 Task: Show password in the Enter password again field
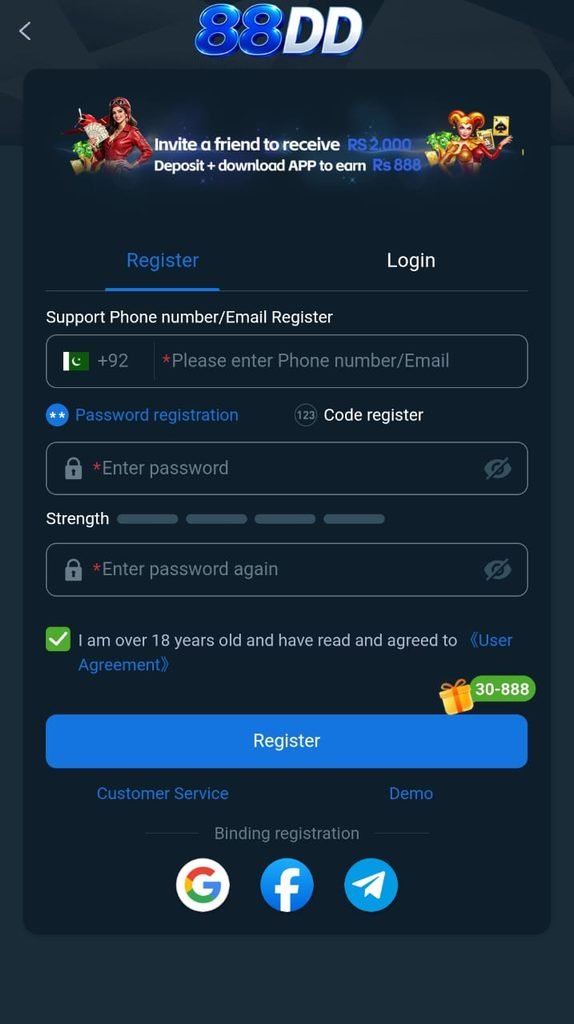click(498, 569)
